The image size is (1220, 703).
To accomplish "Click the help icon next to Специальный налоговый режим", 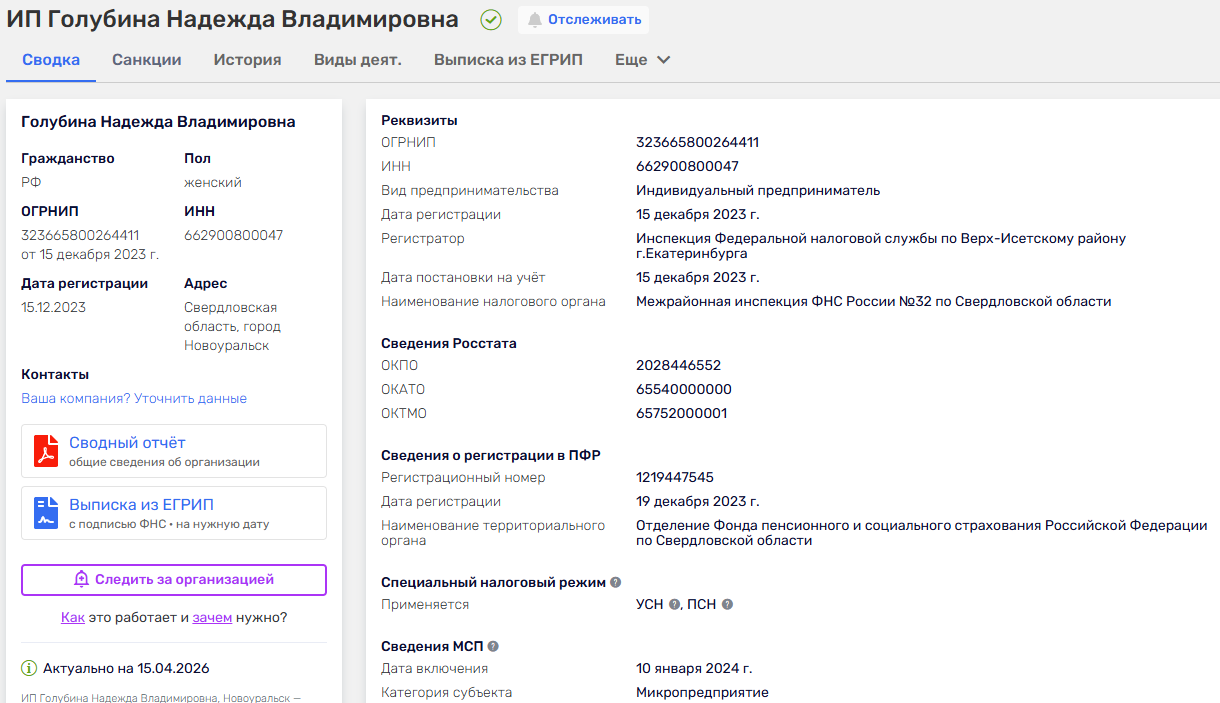I will point(616,582).
